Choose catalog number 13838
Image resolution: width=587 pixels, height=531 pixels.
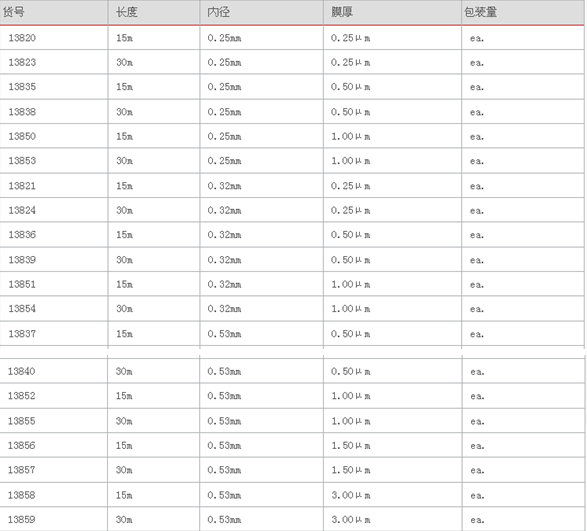[22, 112]
